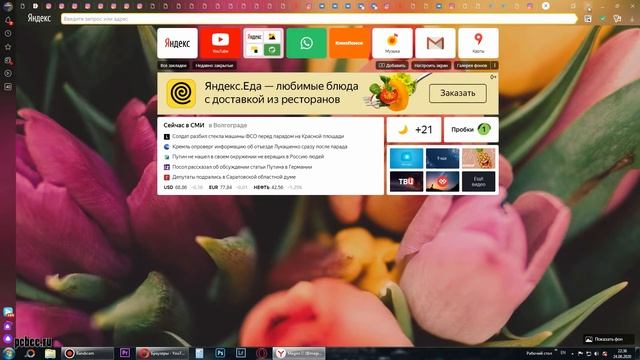Click the volume icon in the system tray
This screenshot has width=640, height=360.
[596, 353]
